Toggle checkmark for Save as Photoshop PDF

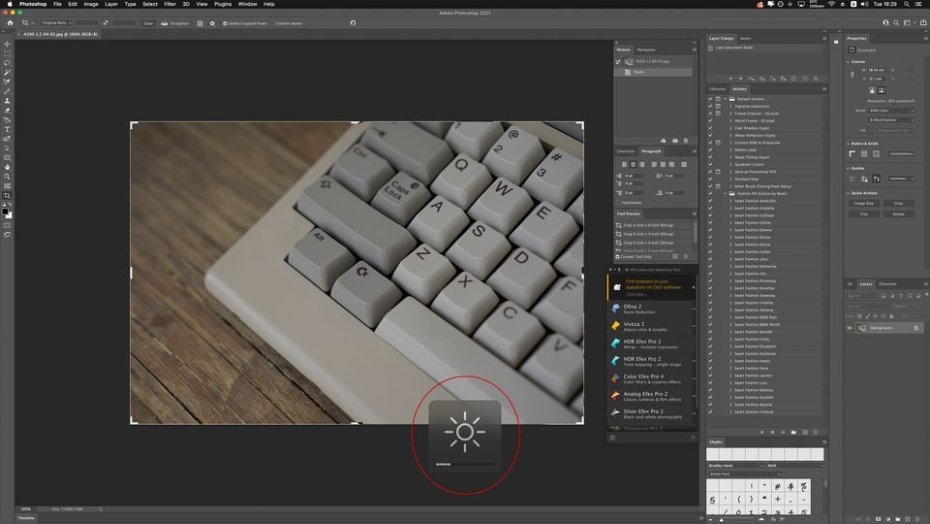(x=711, y=172)
